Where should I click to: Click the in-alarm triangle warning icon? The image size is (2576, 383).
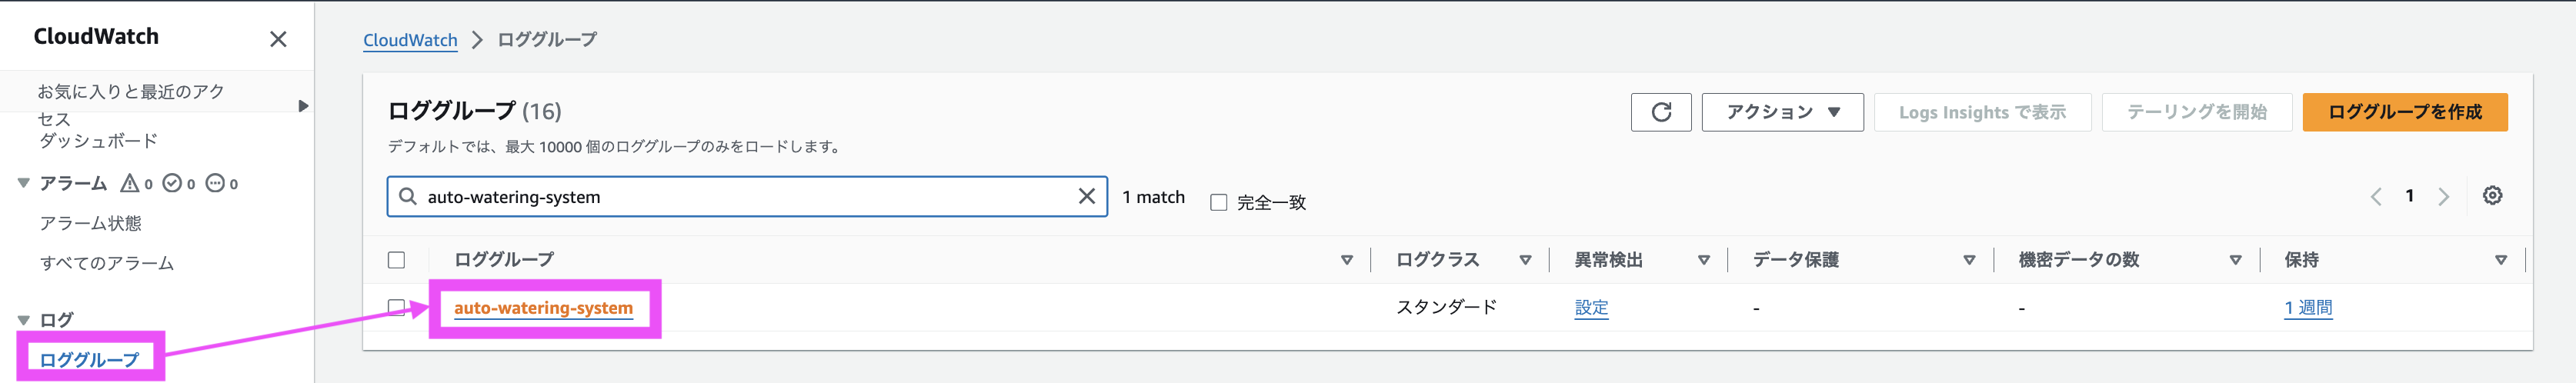click(x=130, y=183)
